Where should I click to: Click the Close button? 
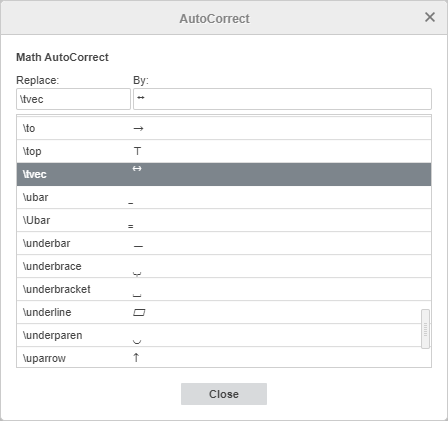(224, 394)
